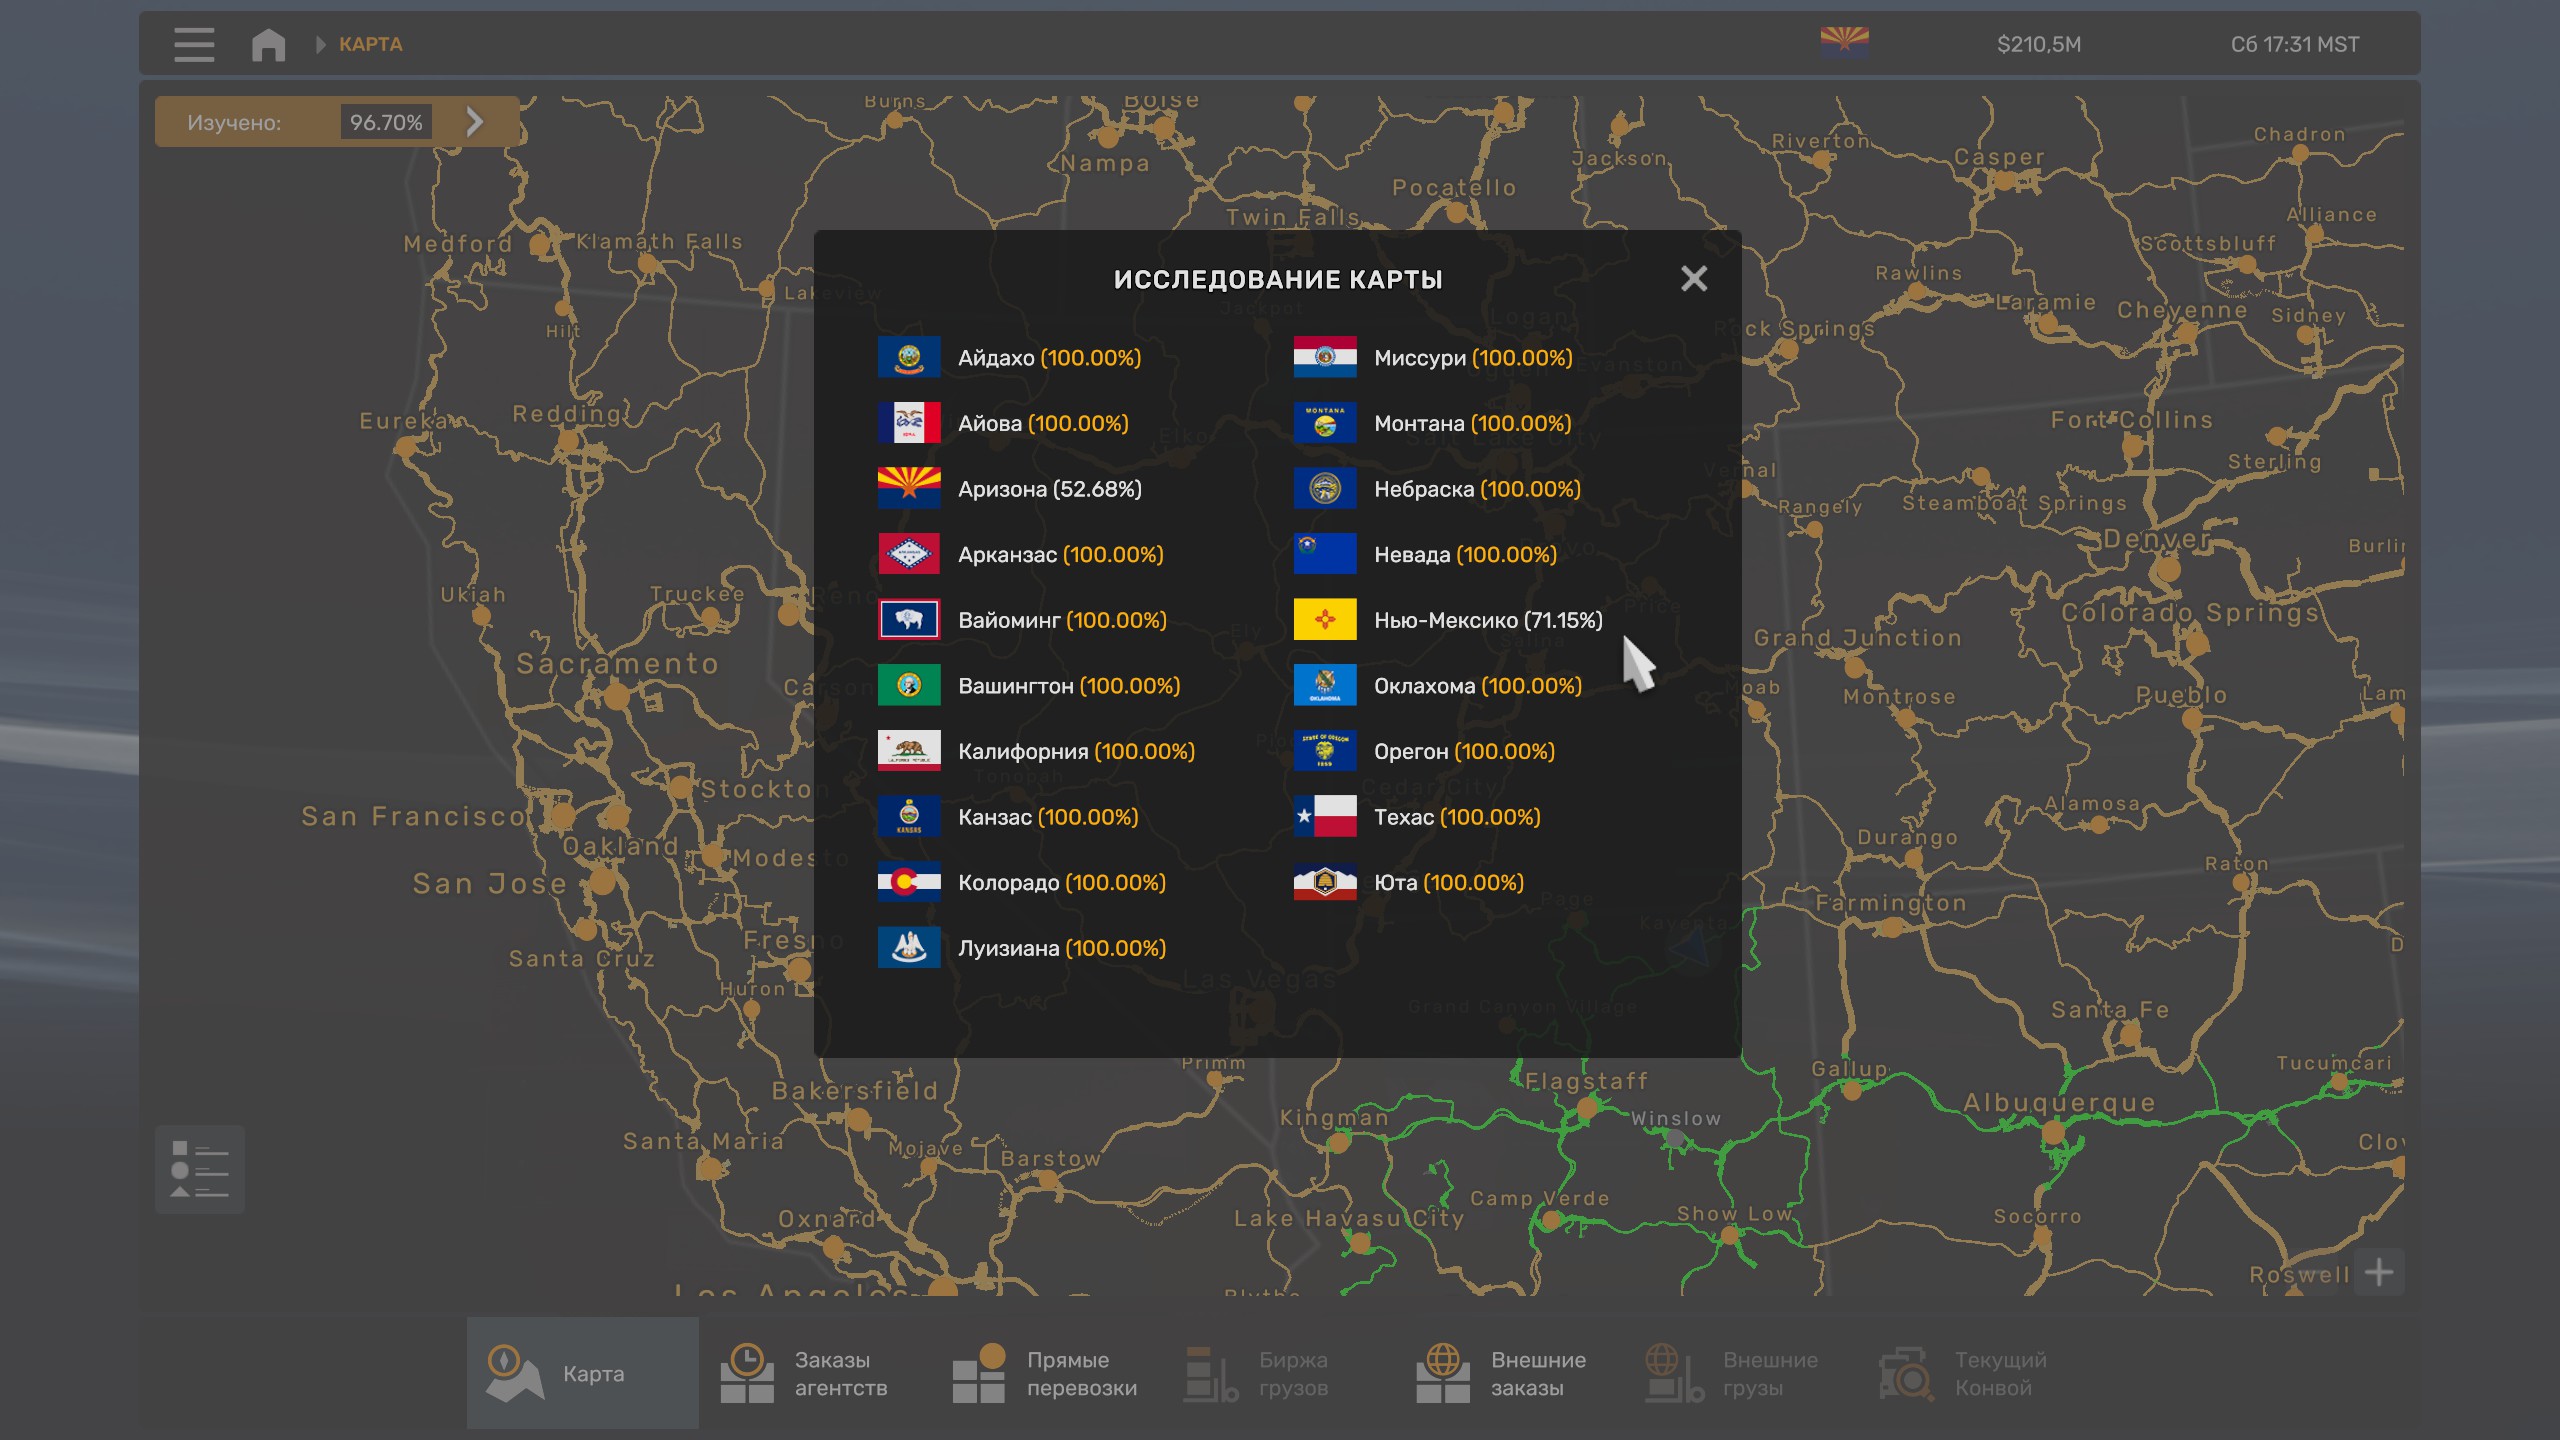Close the map exploration dialog
Viewport: 2560px width, 1440px height.
point(1693,279)
